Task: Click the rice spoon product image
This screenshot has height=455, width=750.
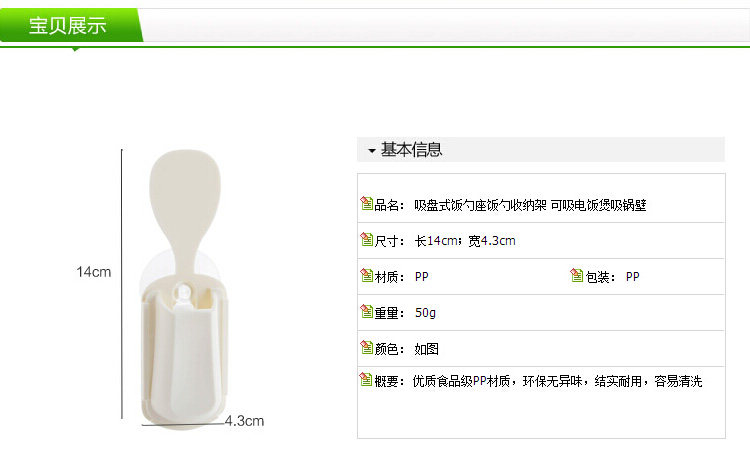Action: click(184, 289)
